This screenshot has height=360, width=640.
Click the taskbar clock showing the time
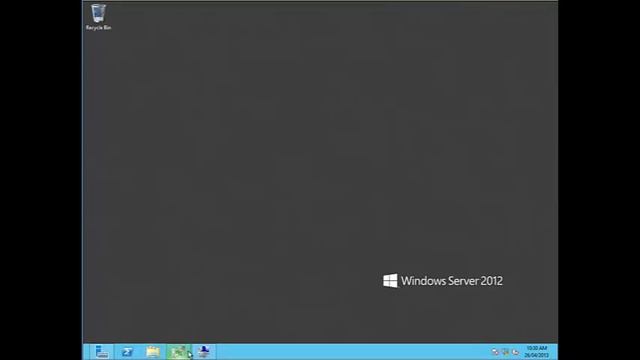pyautogui.click(x=536, y=352)
